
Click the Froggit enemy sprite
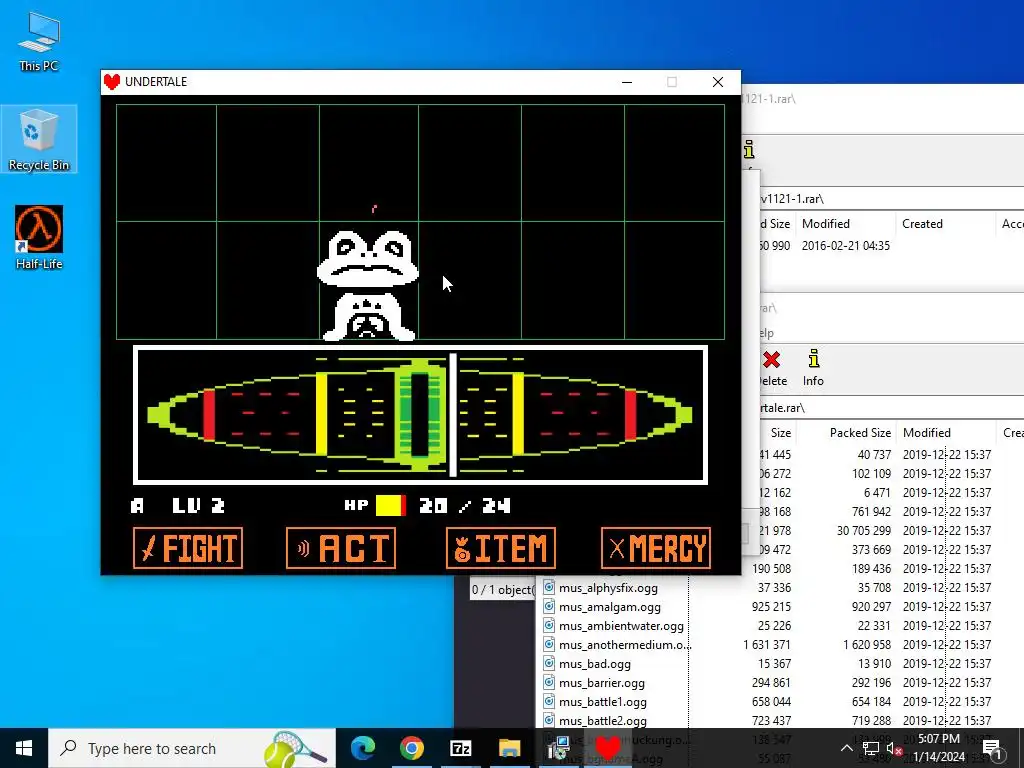(x=368, y=285)
